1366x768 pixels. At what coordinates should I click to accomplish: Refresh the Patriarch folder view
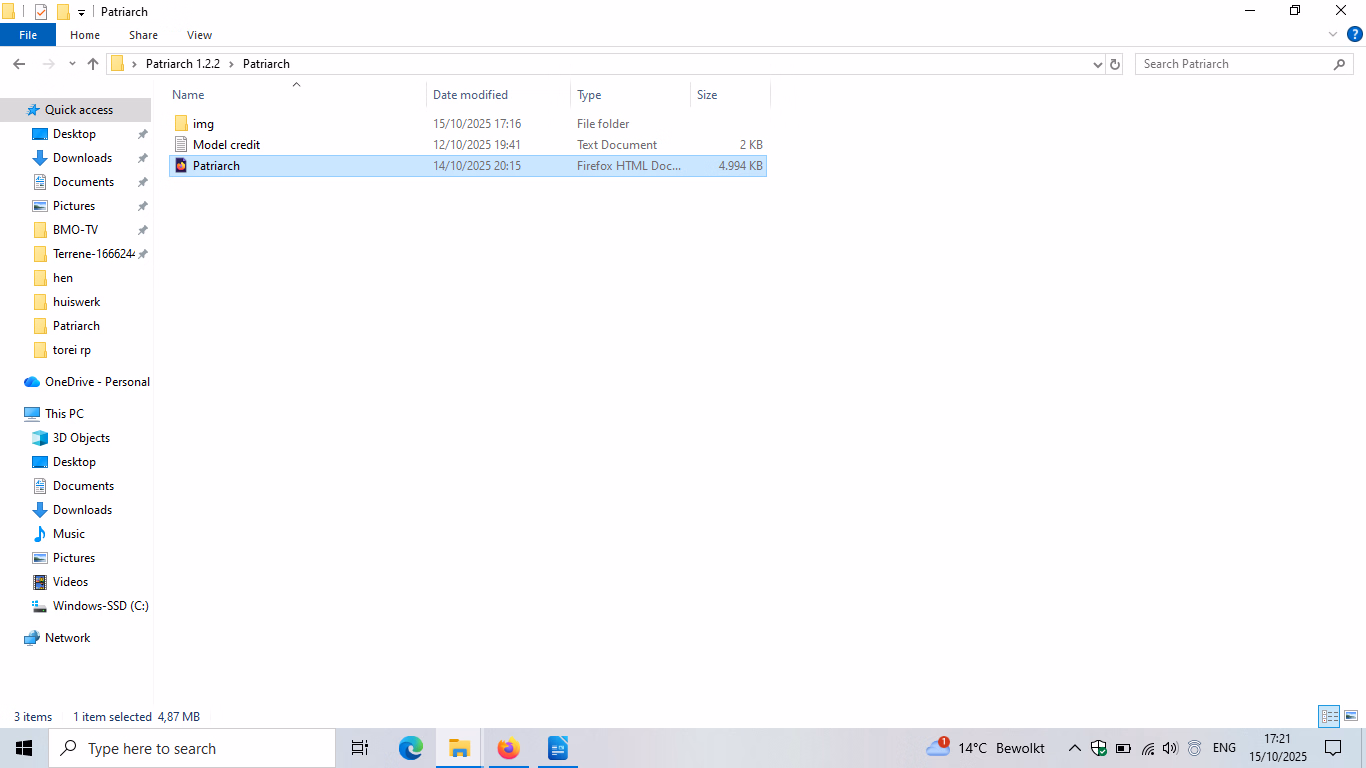(1115, 64)
